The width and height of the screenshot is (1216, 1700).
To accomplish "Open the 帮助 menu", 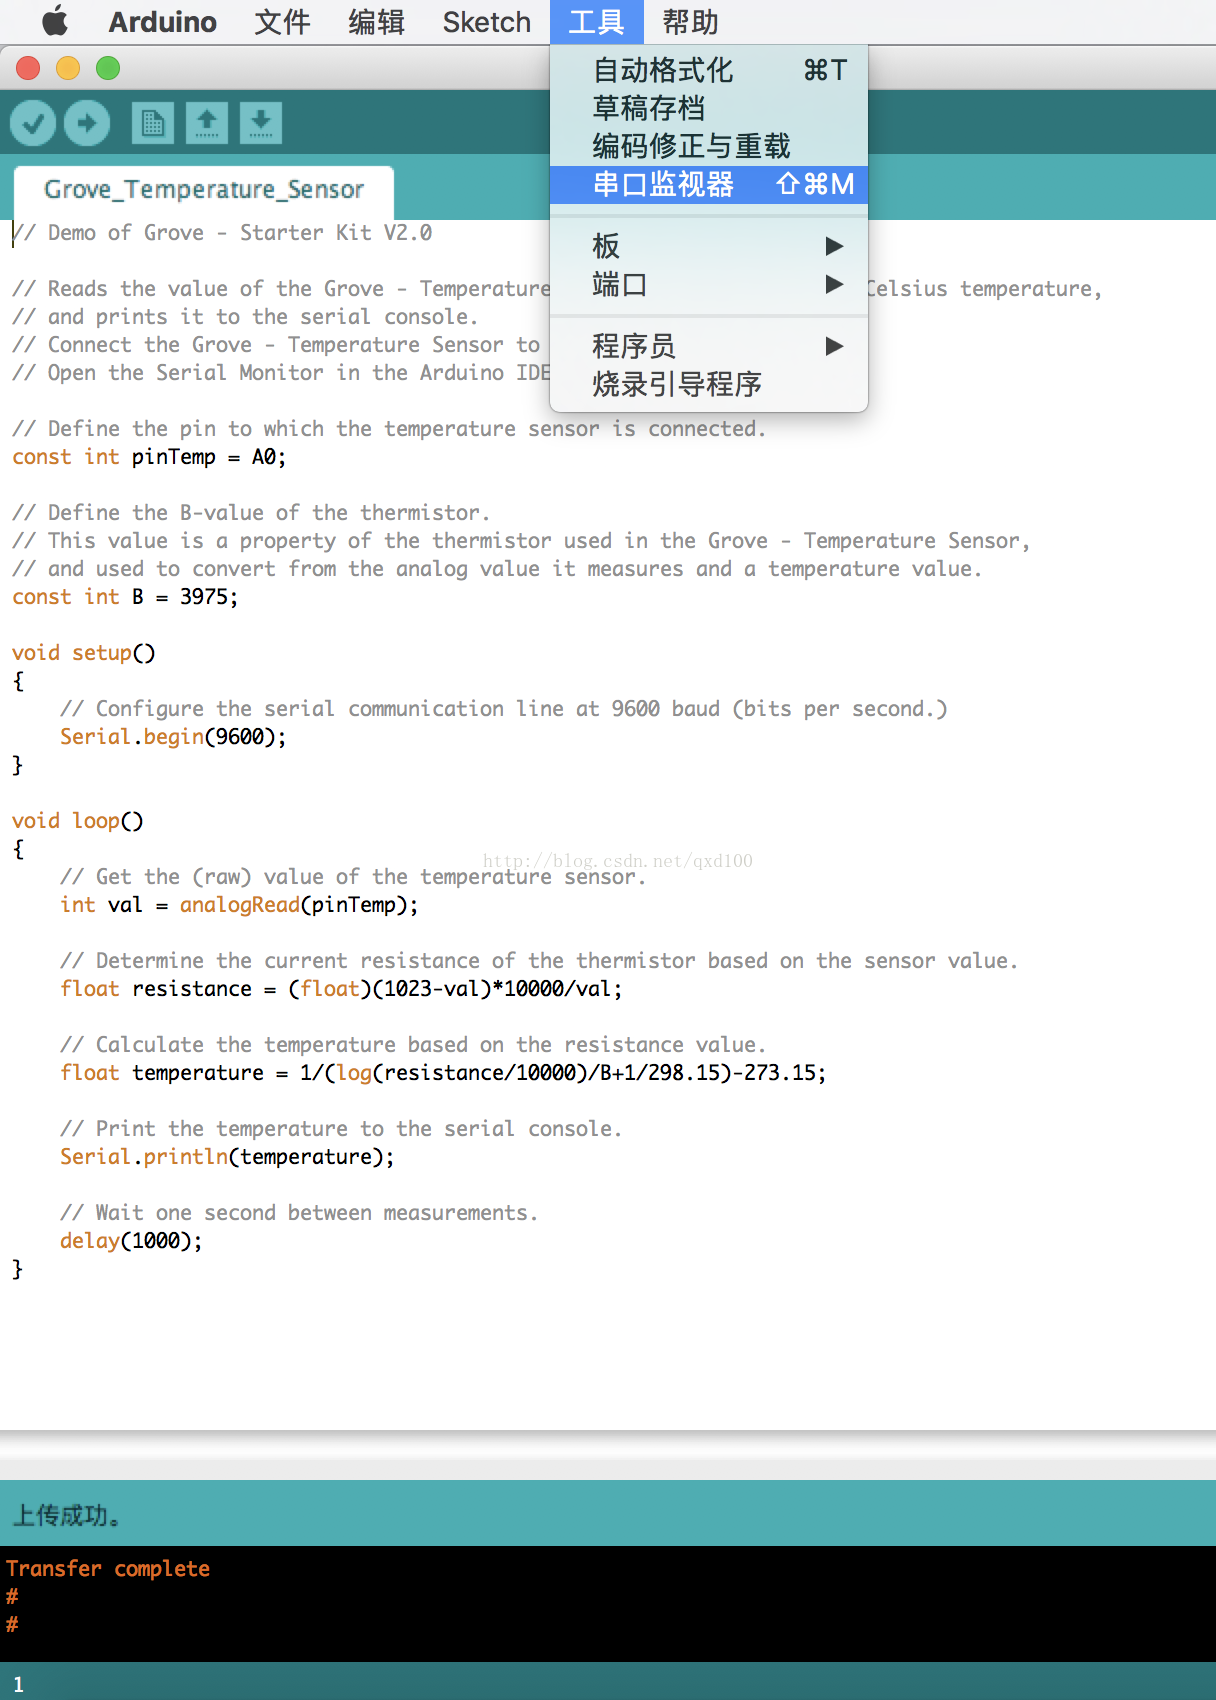I will coord(690,22).
